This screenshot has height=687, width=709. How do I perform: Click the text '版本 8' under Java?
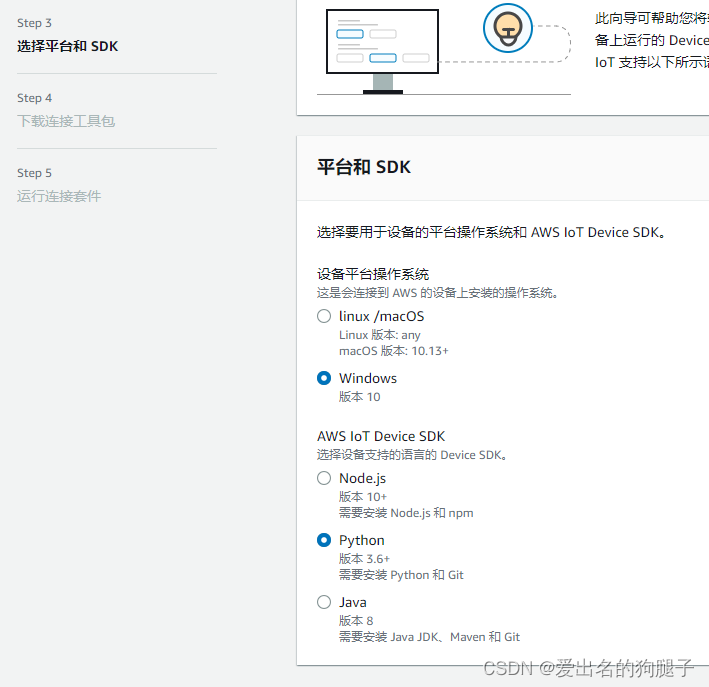(356, 621)
